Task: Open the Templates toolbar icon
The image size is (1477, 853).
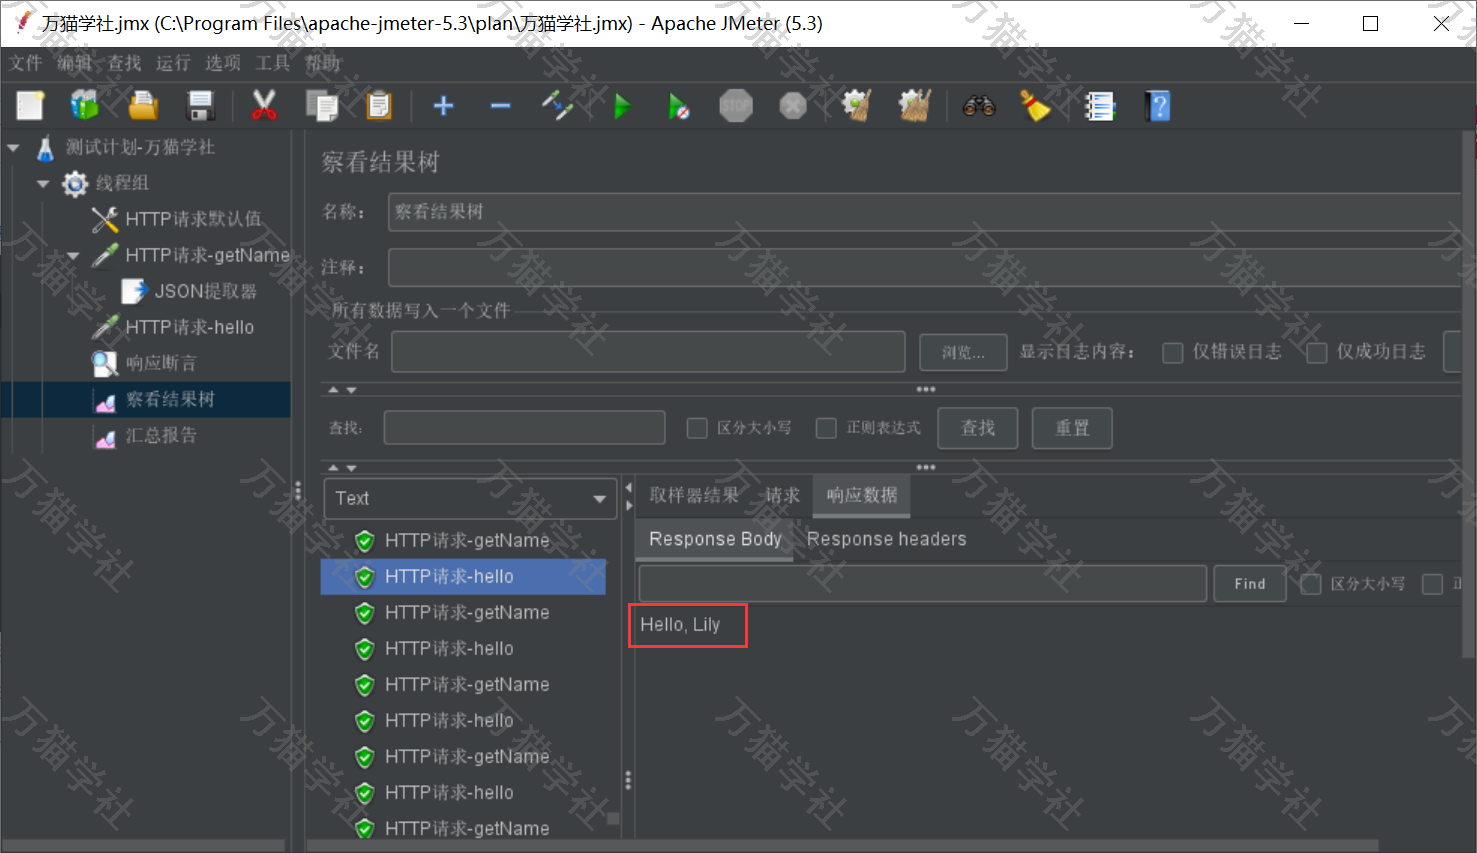Action: pos(85,106)
